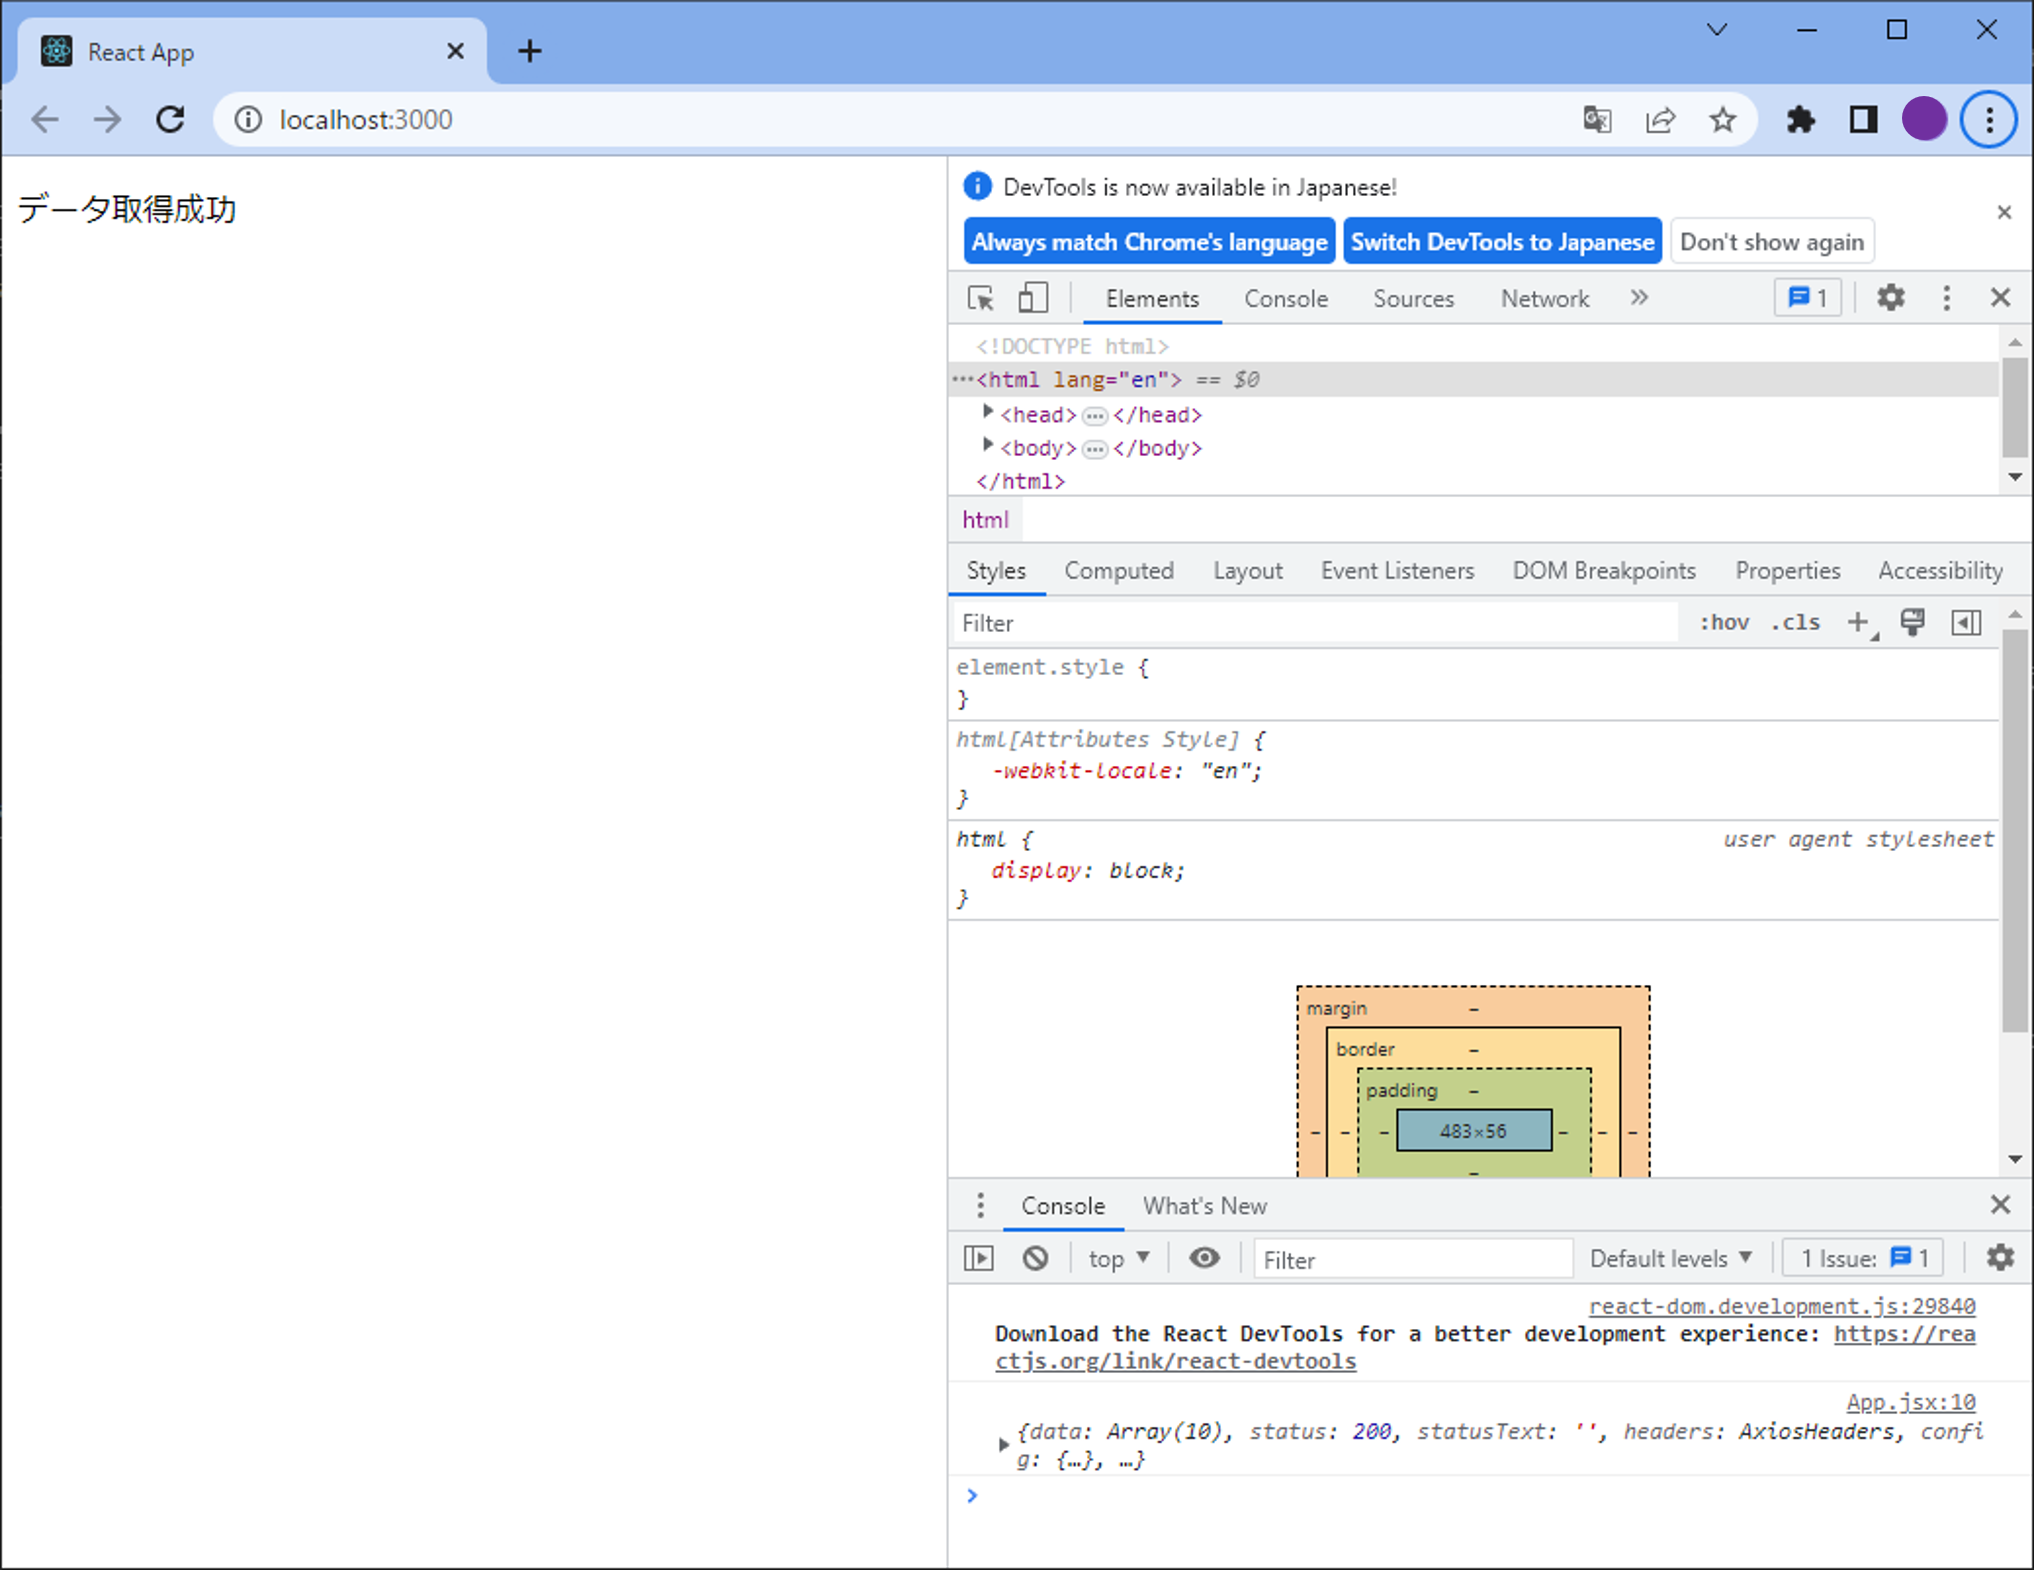The image size is (2034, 1570).
Task: Click the inspect element picker icon
Action: tap(981, 298)
